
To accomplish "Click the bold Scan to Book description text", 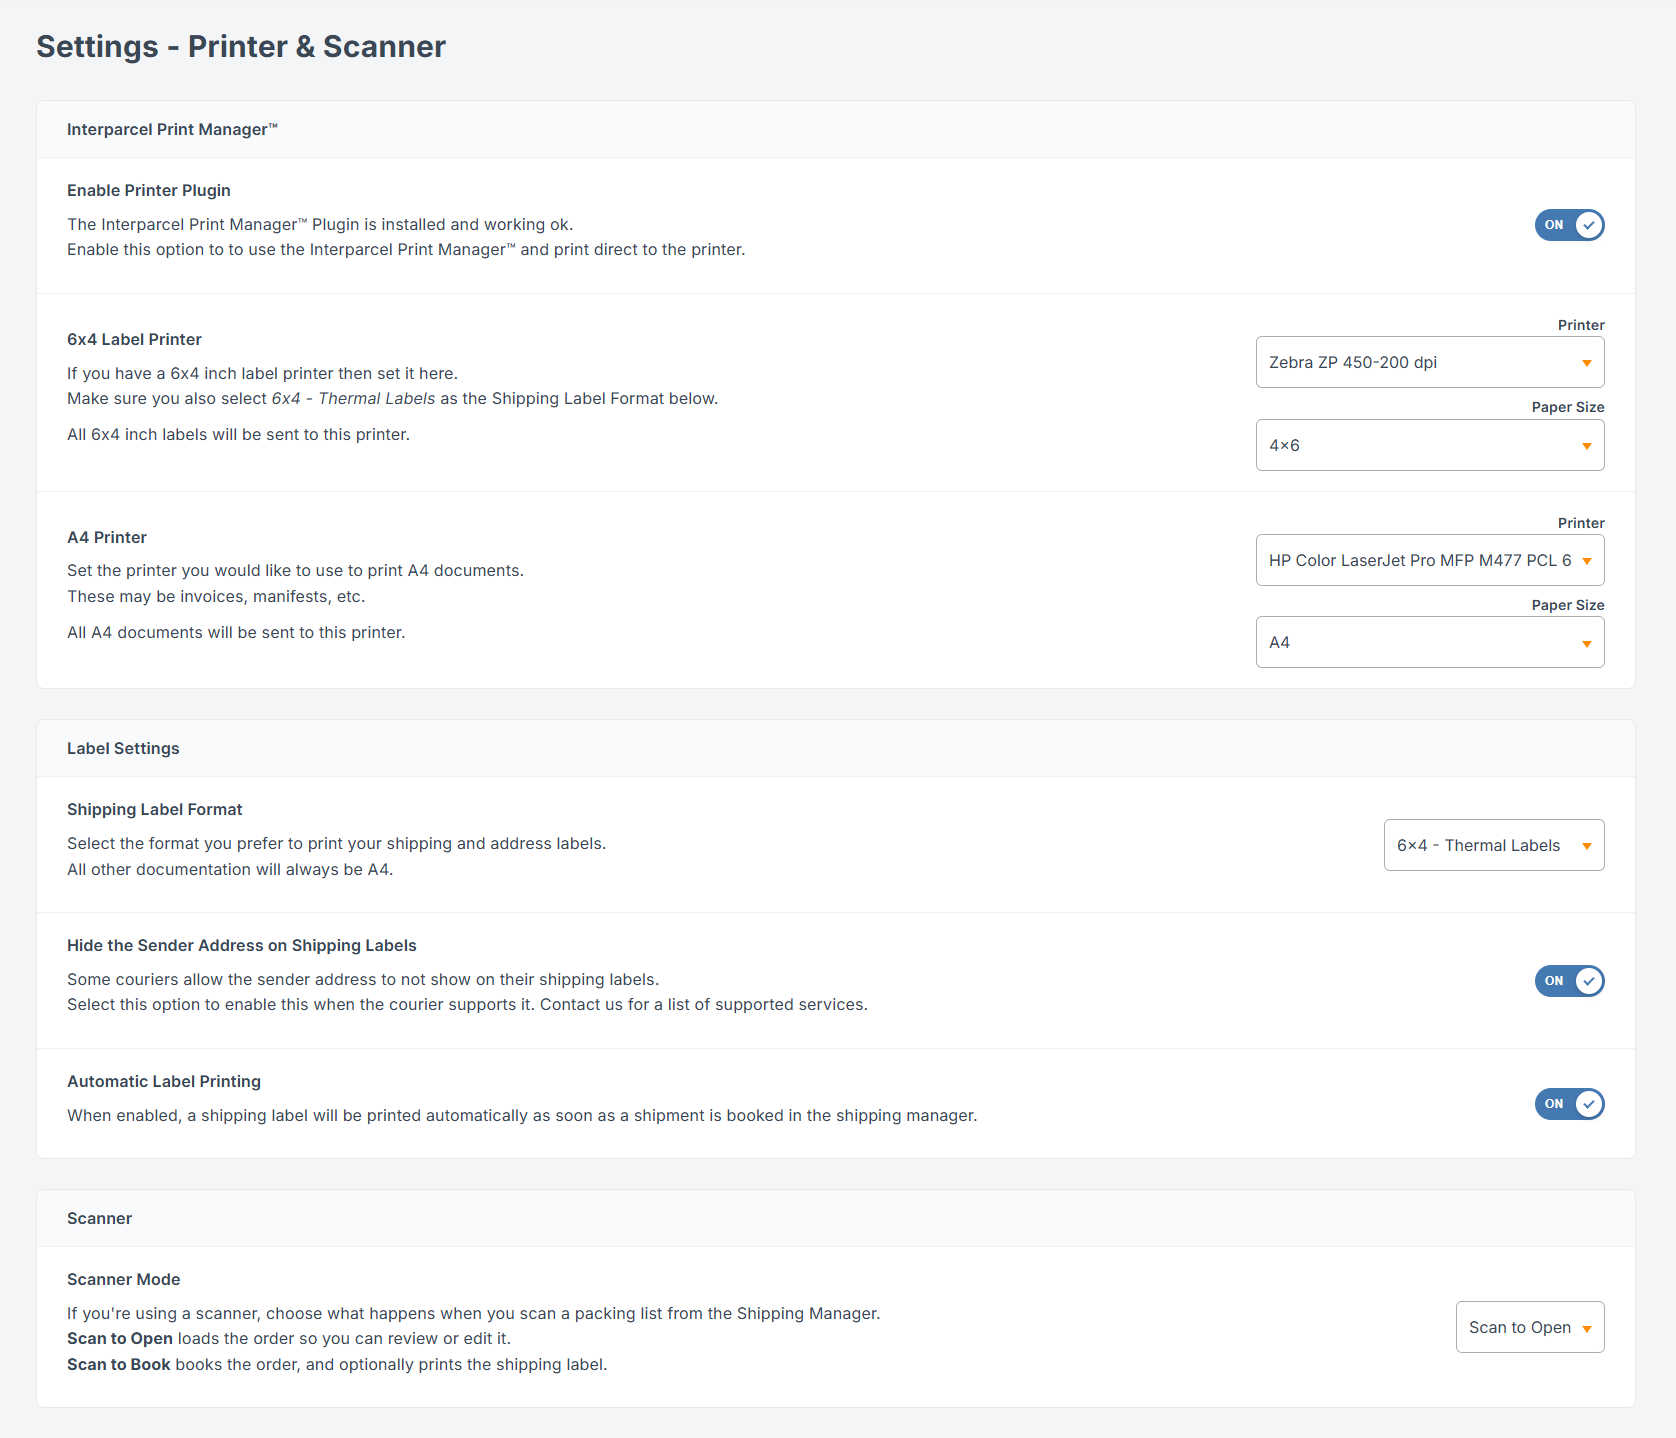I will click(119, 1364).
